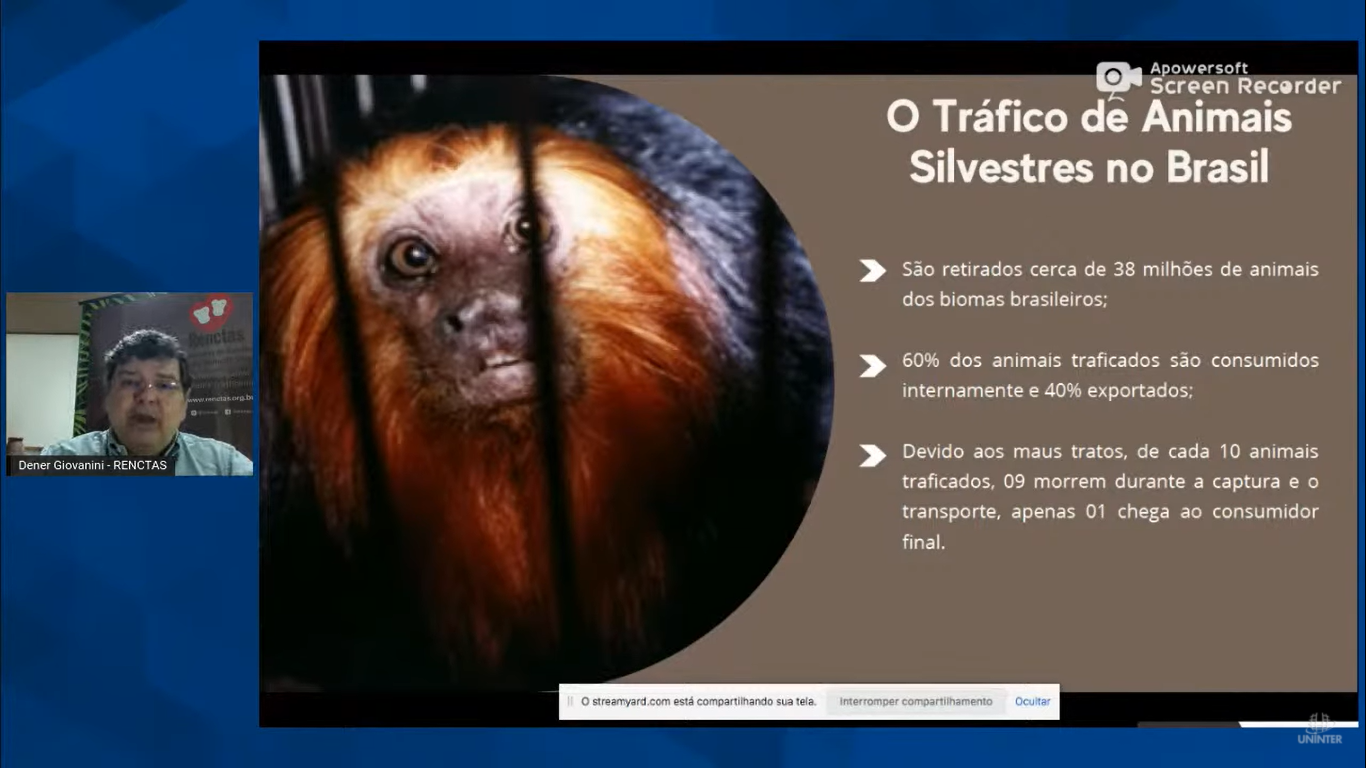The image size is (1366, 768).
Task: Click the 'Dener Giovanini - RENCTAS' name caption
Action: tap(92, 465)
